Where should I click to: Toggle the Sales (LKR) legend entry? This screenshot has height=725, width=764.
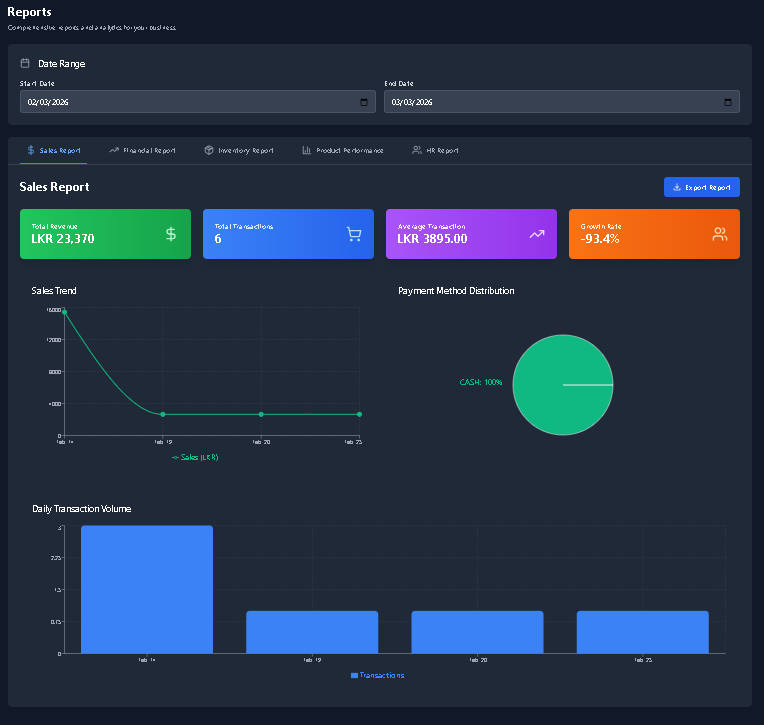195,457
